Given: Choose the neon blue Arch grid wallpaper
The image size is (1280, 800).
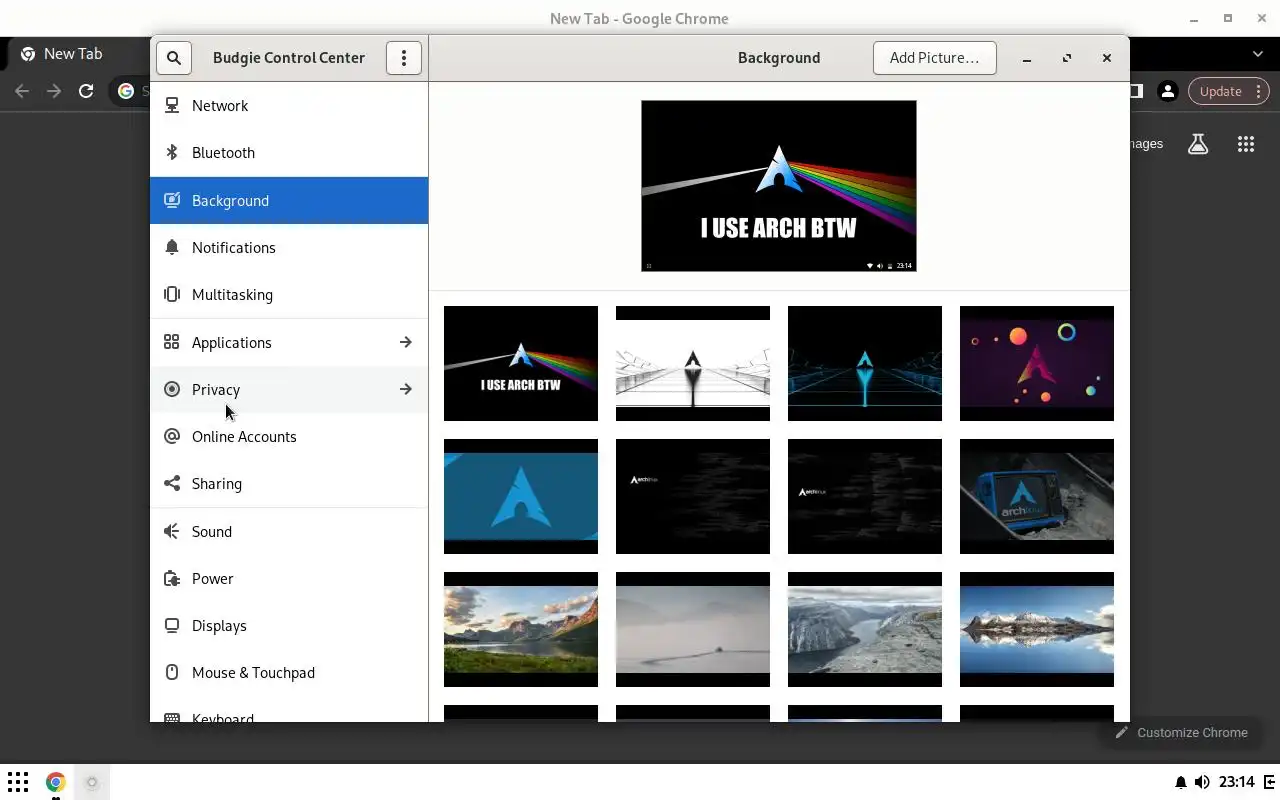Looking at the screenshot, I should point(865,363).
